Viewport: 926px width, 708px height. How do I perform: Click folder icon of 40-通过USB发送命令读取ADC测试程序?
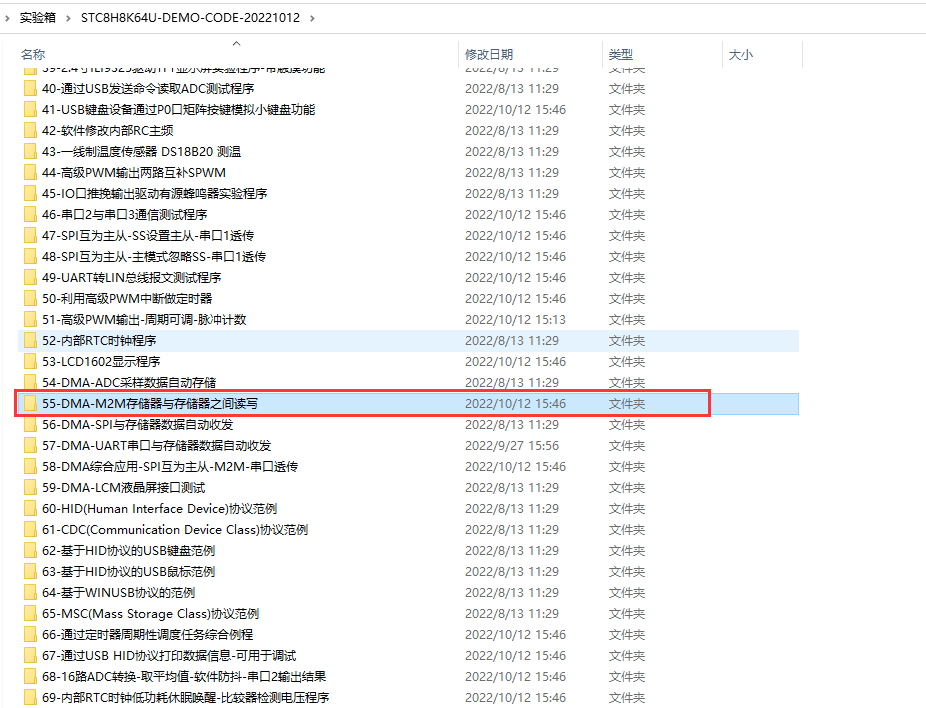[30, 89]
